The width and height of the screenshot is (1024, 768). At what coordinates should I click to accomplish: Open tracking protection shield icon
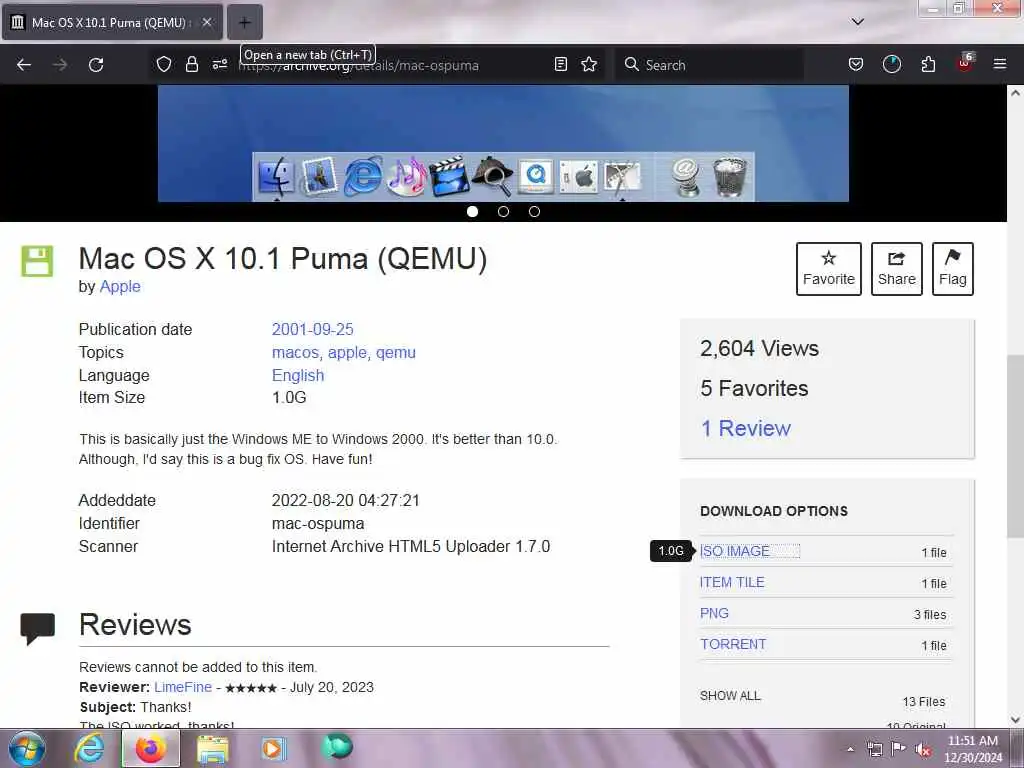164,64
